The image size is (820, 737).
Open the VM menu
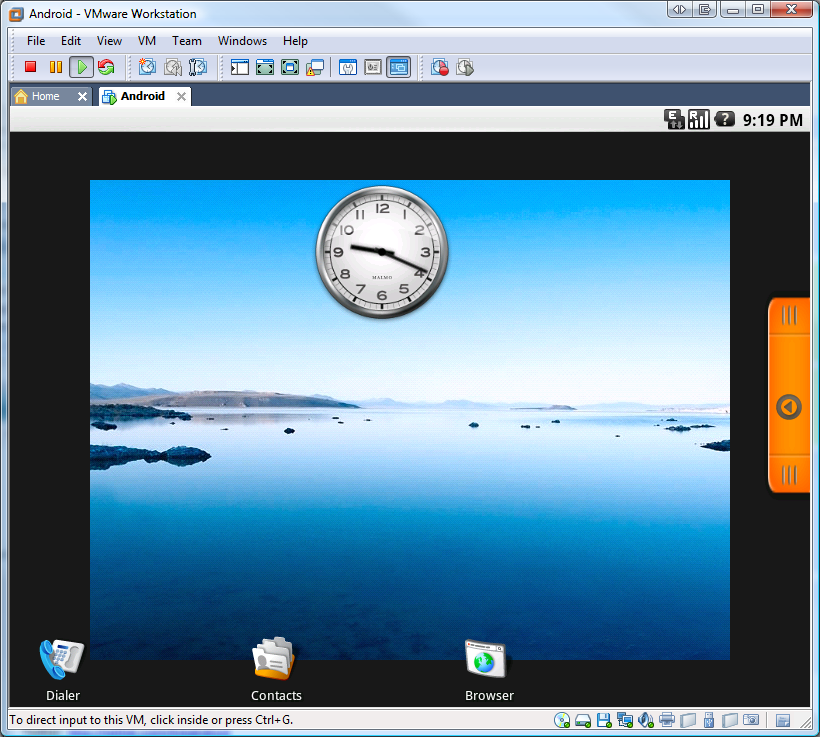[x=147, y=41]
